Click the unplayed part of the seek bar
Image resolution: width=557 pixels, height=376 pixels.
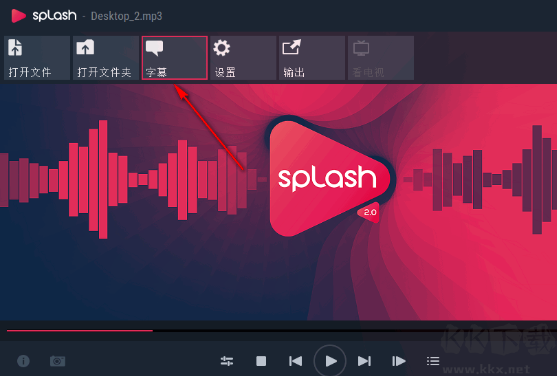[353, 331]
